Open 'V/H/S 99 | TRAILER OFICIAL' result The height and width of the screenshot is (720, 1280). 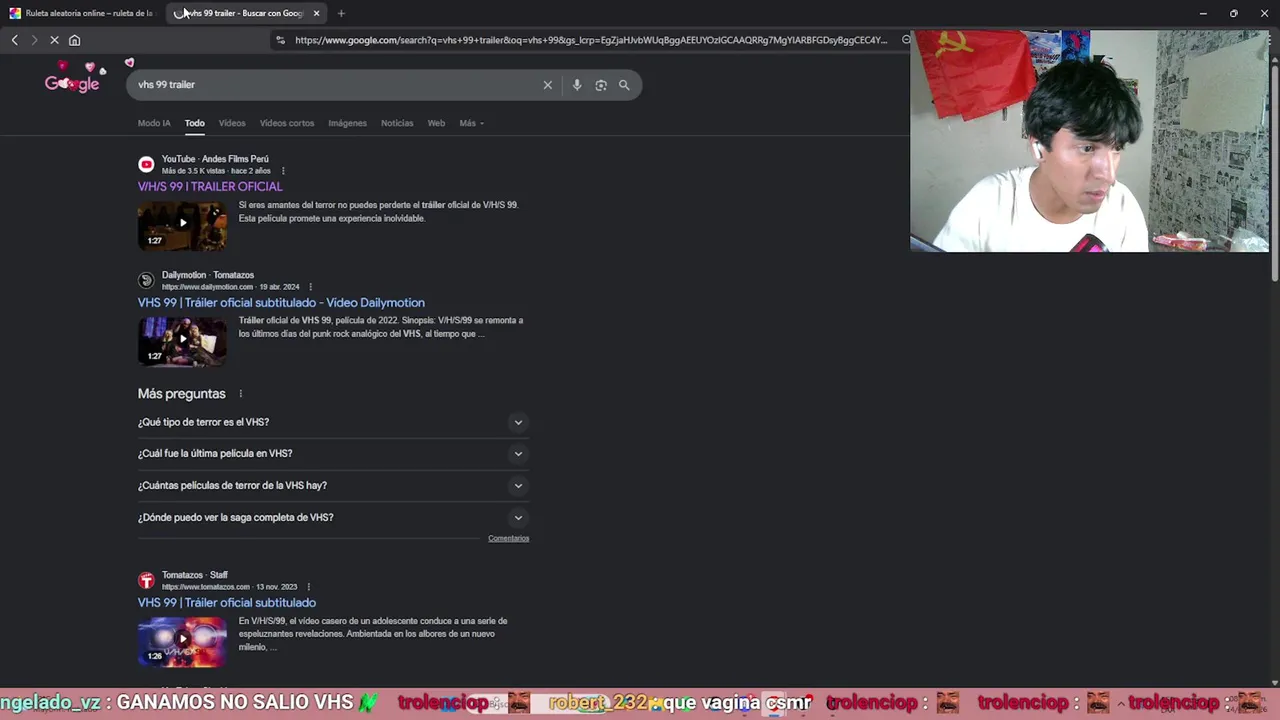pos(210,186)
